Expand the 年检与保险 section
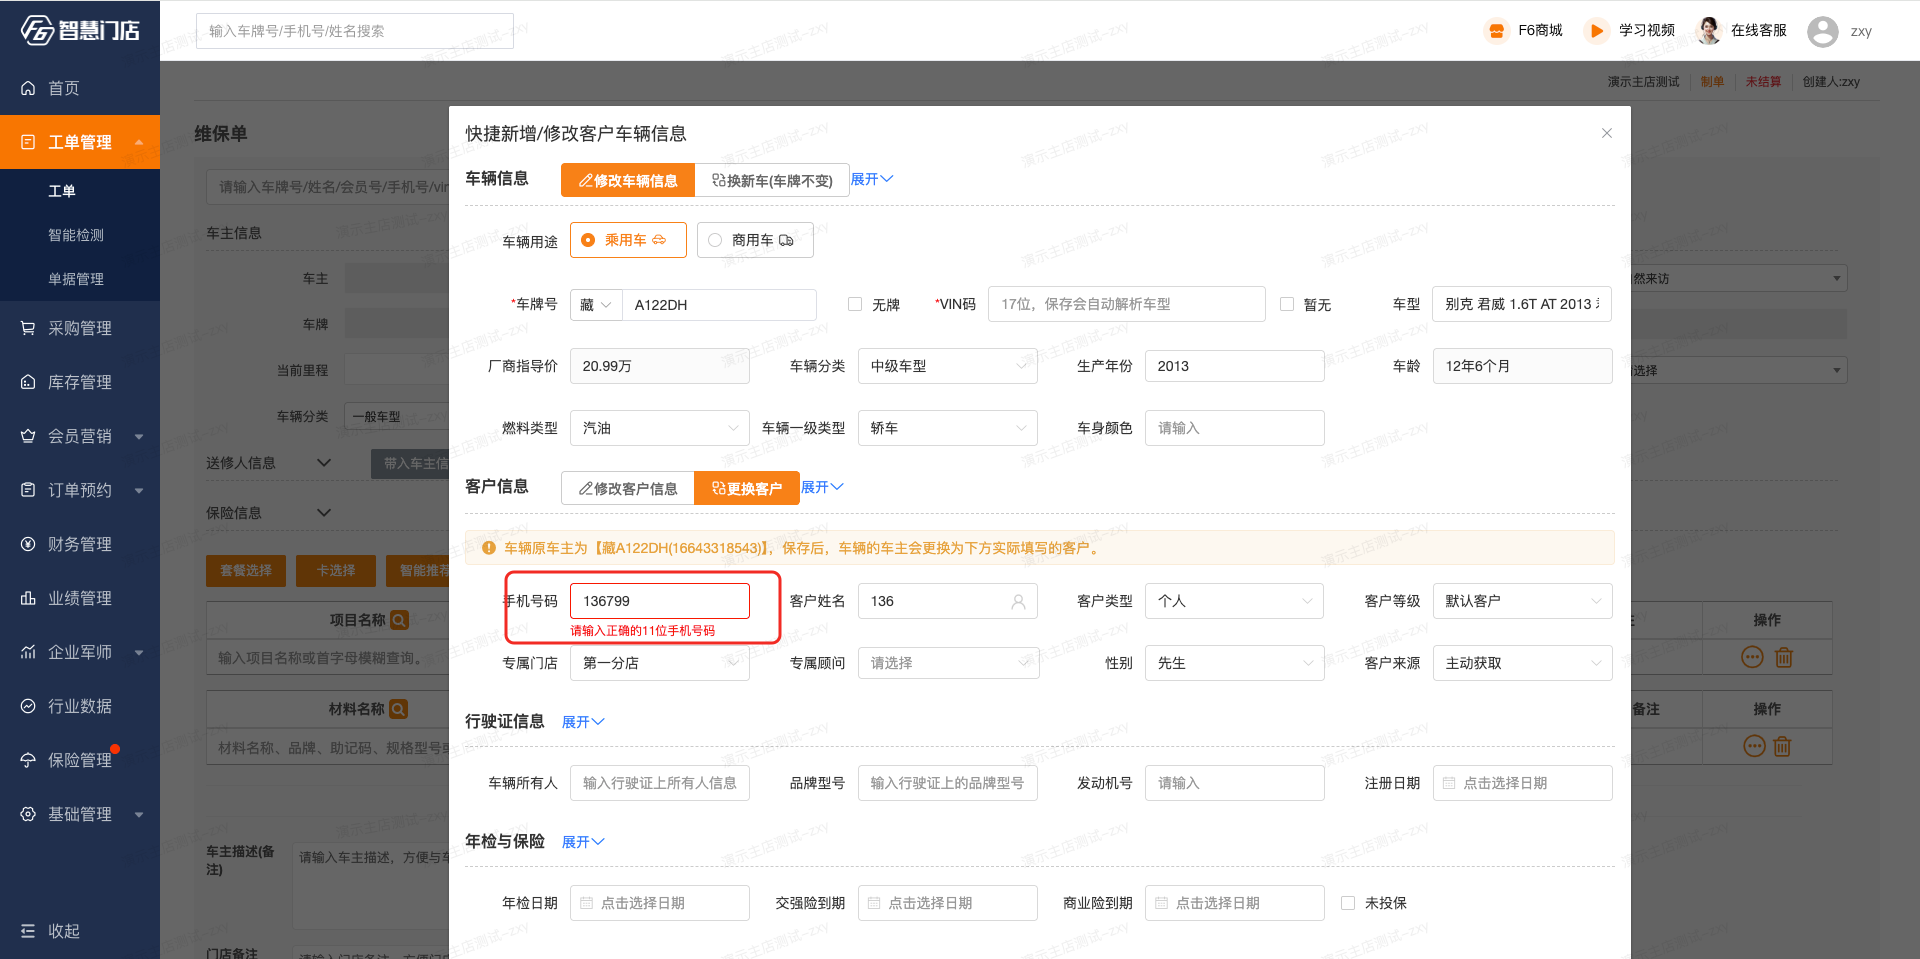 tap(583, 842)
